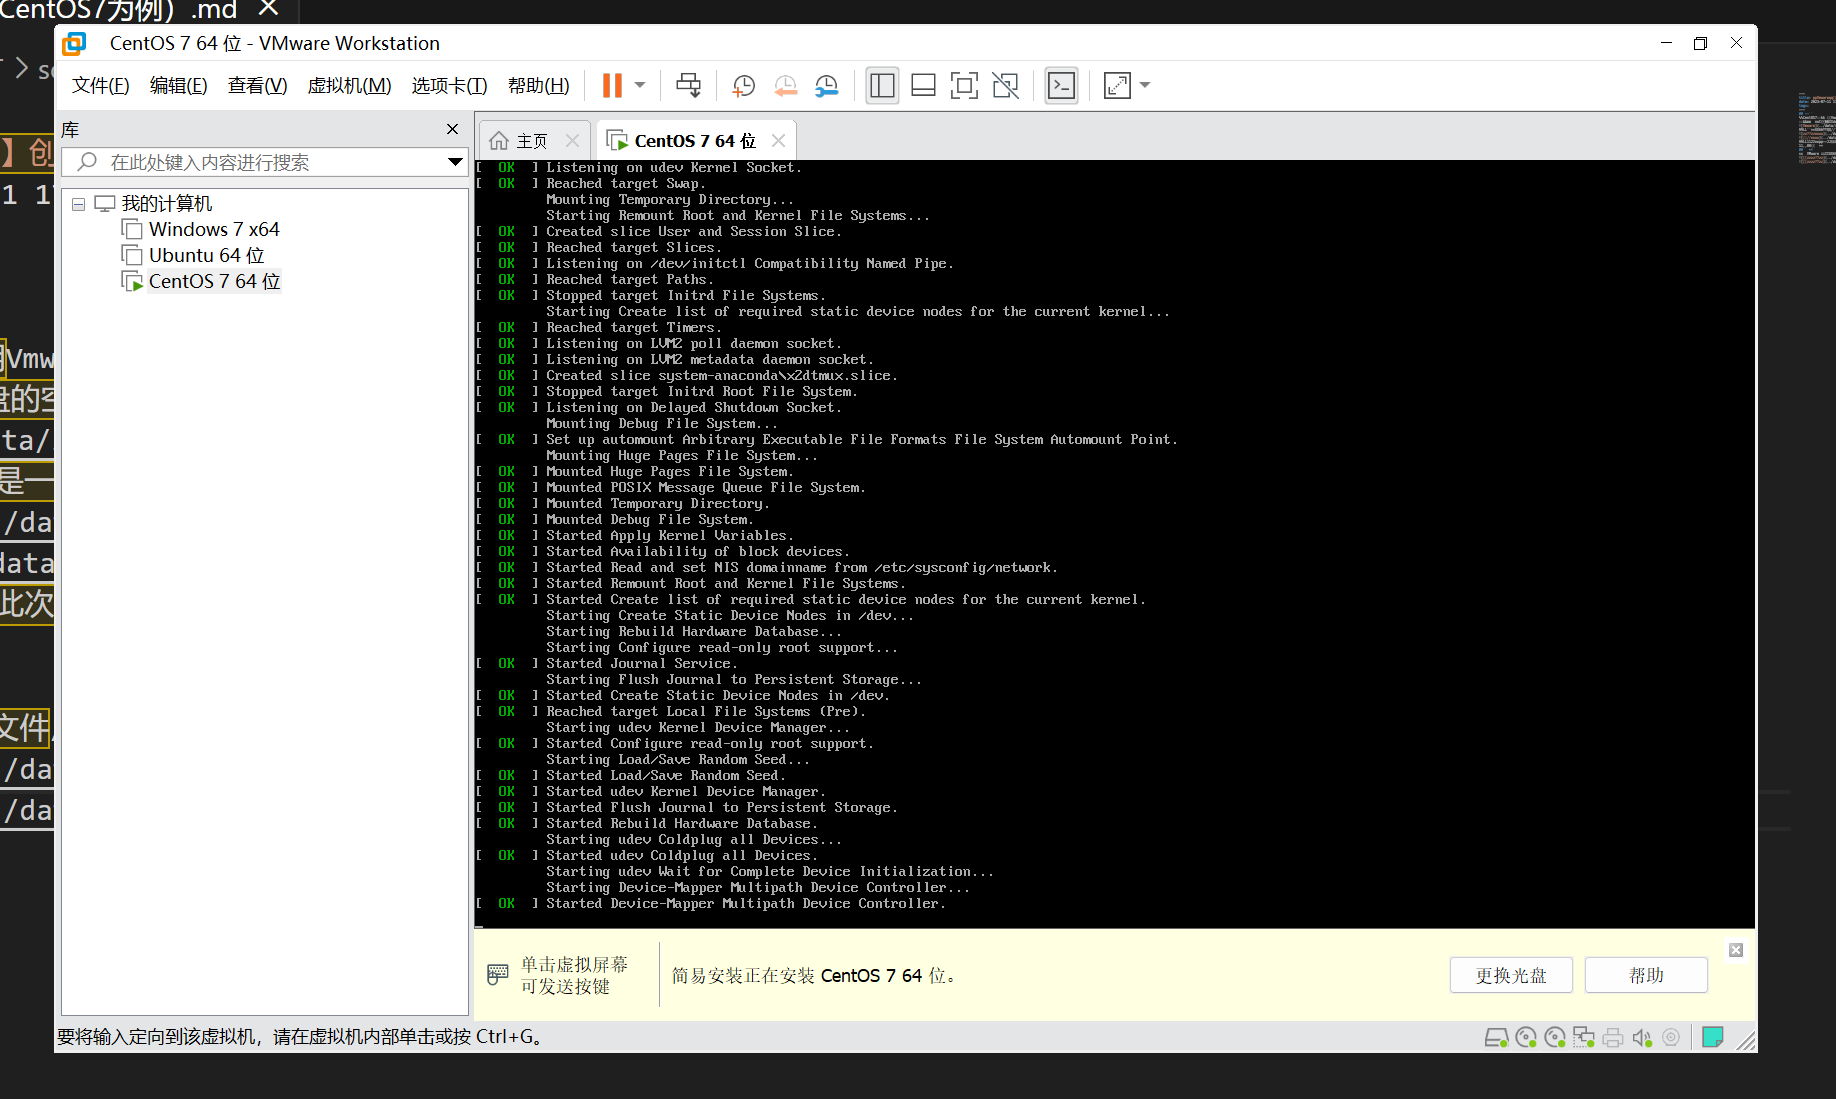Restore down the VMware window
The height and width of the screenshot is (1099, 1836).
click(x=1700, y=43)
